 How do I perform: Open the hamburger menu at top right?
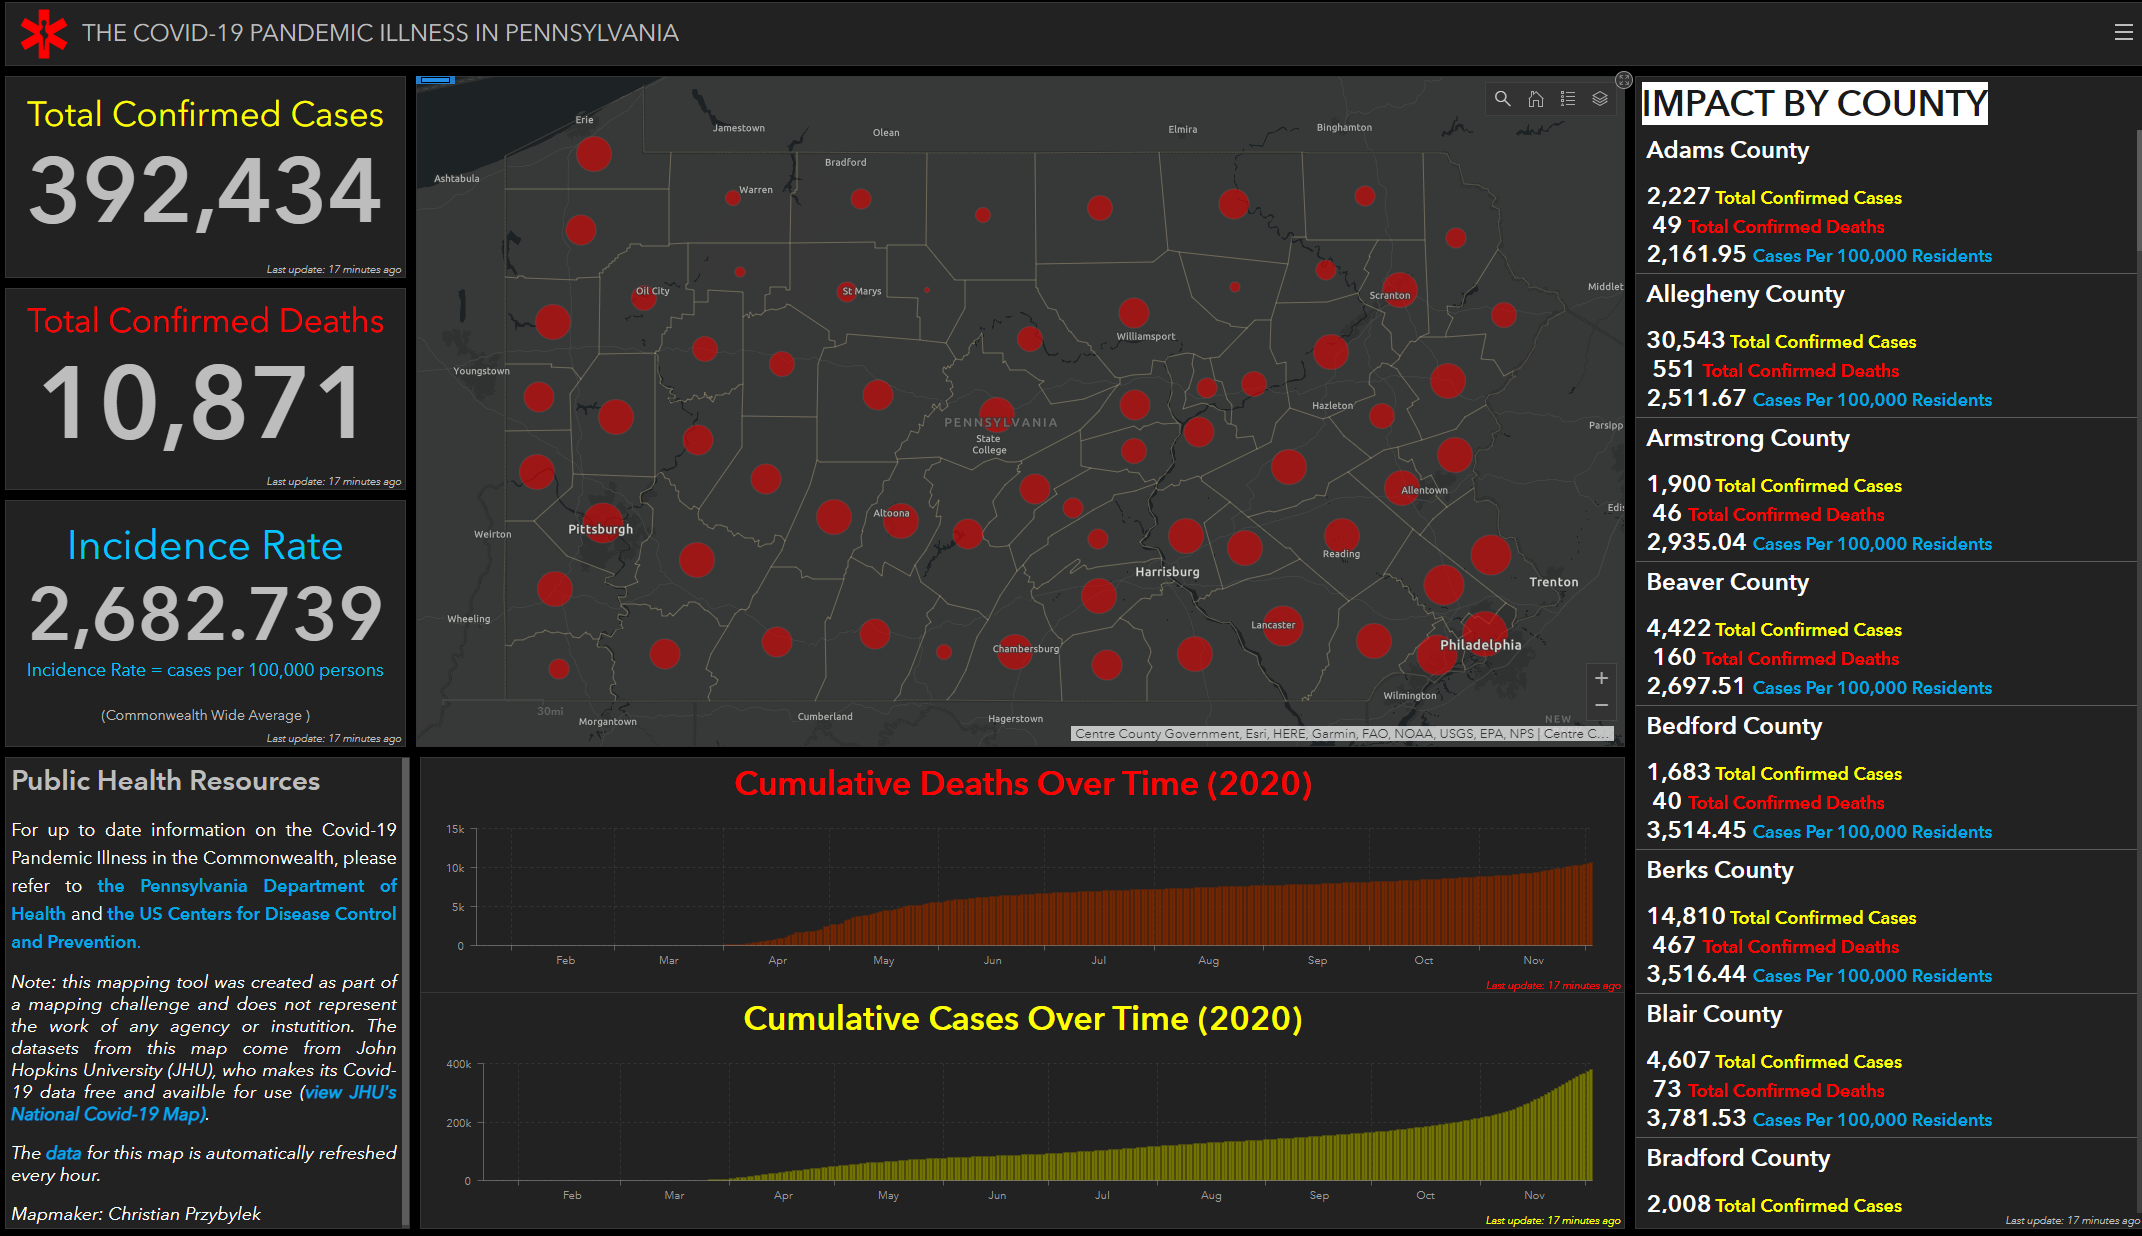coord(2123,33)
